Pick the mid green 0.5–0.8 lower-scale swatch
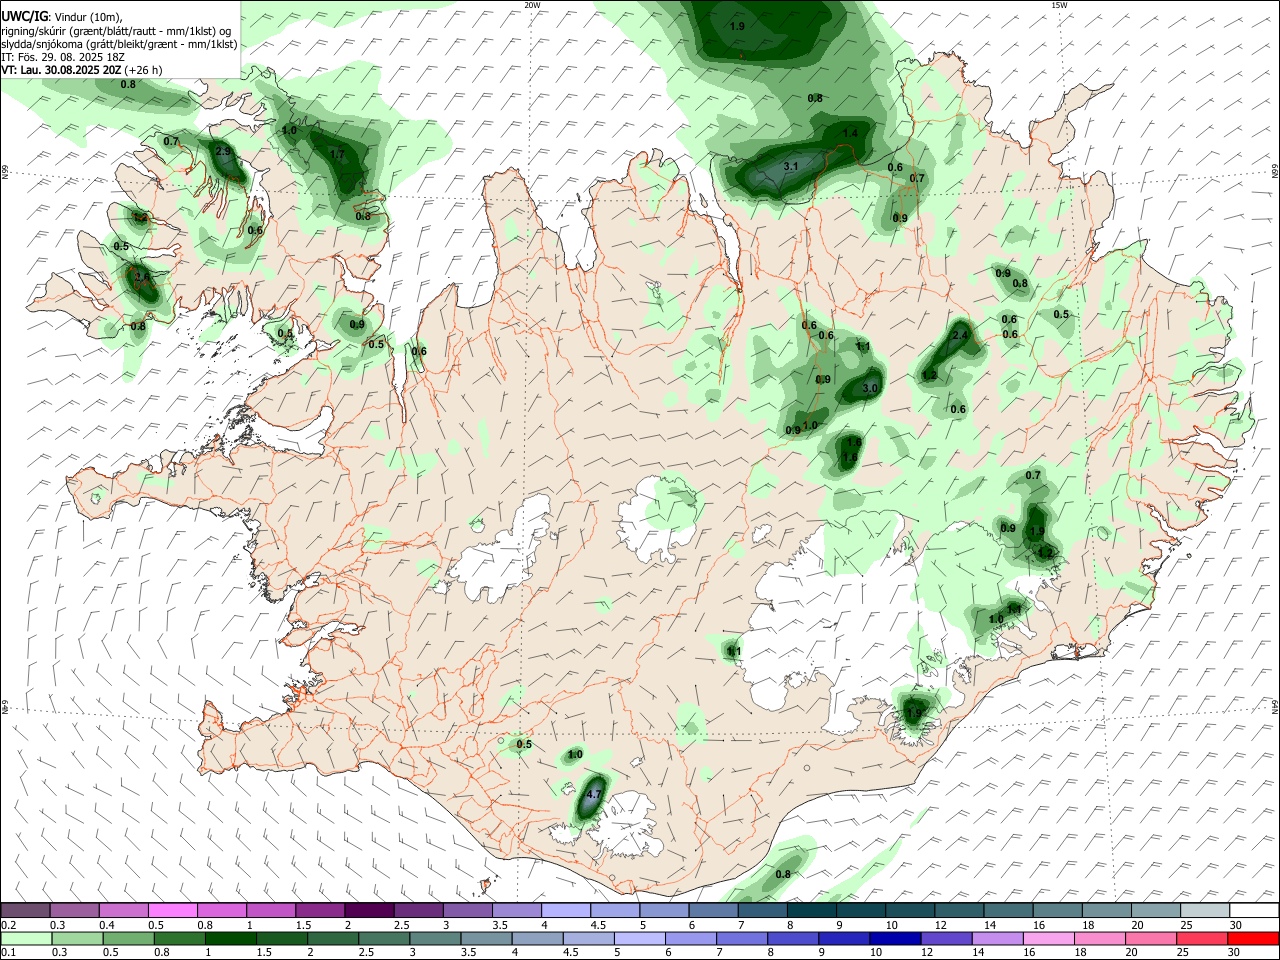Screen dimensions: 1280x960 pyautogui.click(x=128, y=938)
